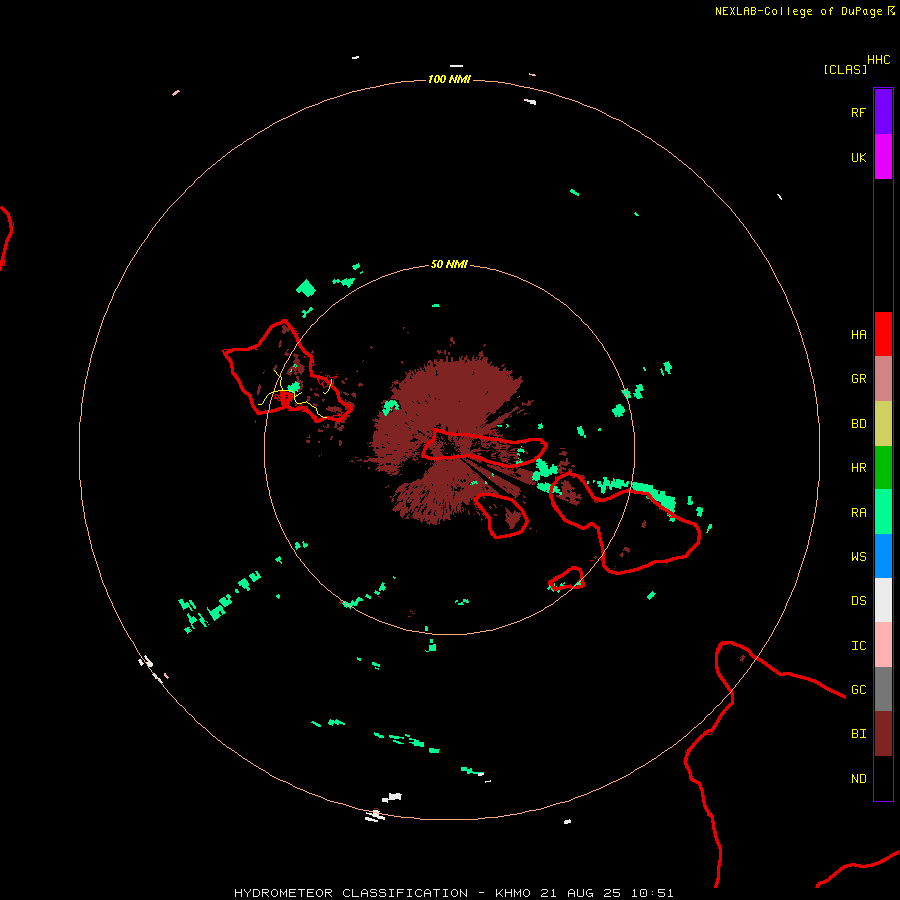Click the yellow road lines inside the western island outline

(294, 393)
